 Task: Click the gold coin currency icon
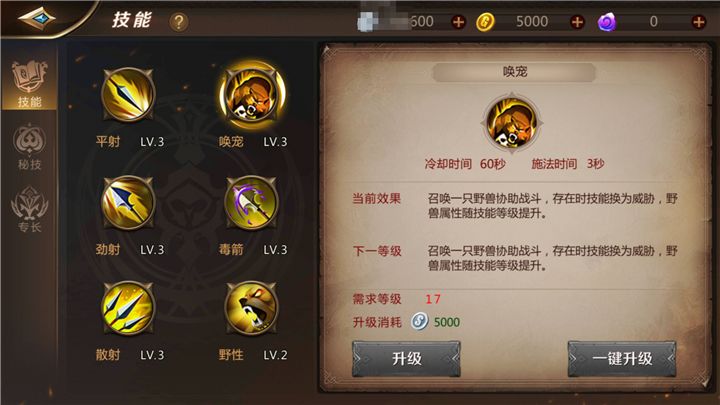click(485, 22)
